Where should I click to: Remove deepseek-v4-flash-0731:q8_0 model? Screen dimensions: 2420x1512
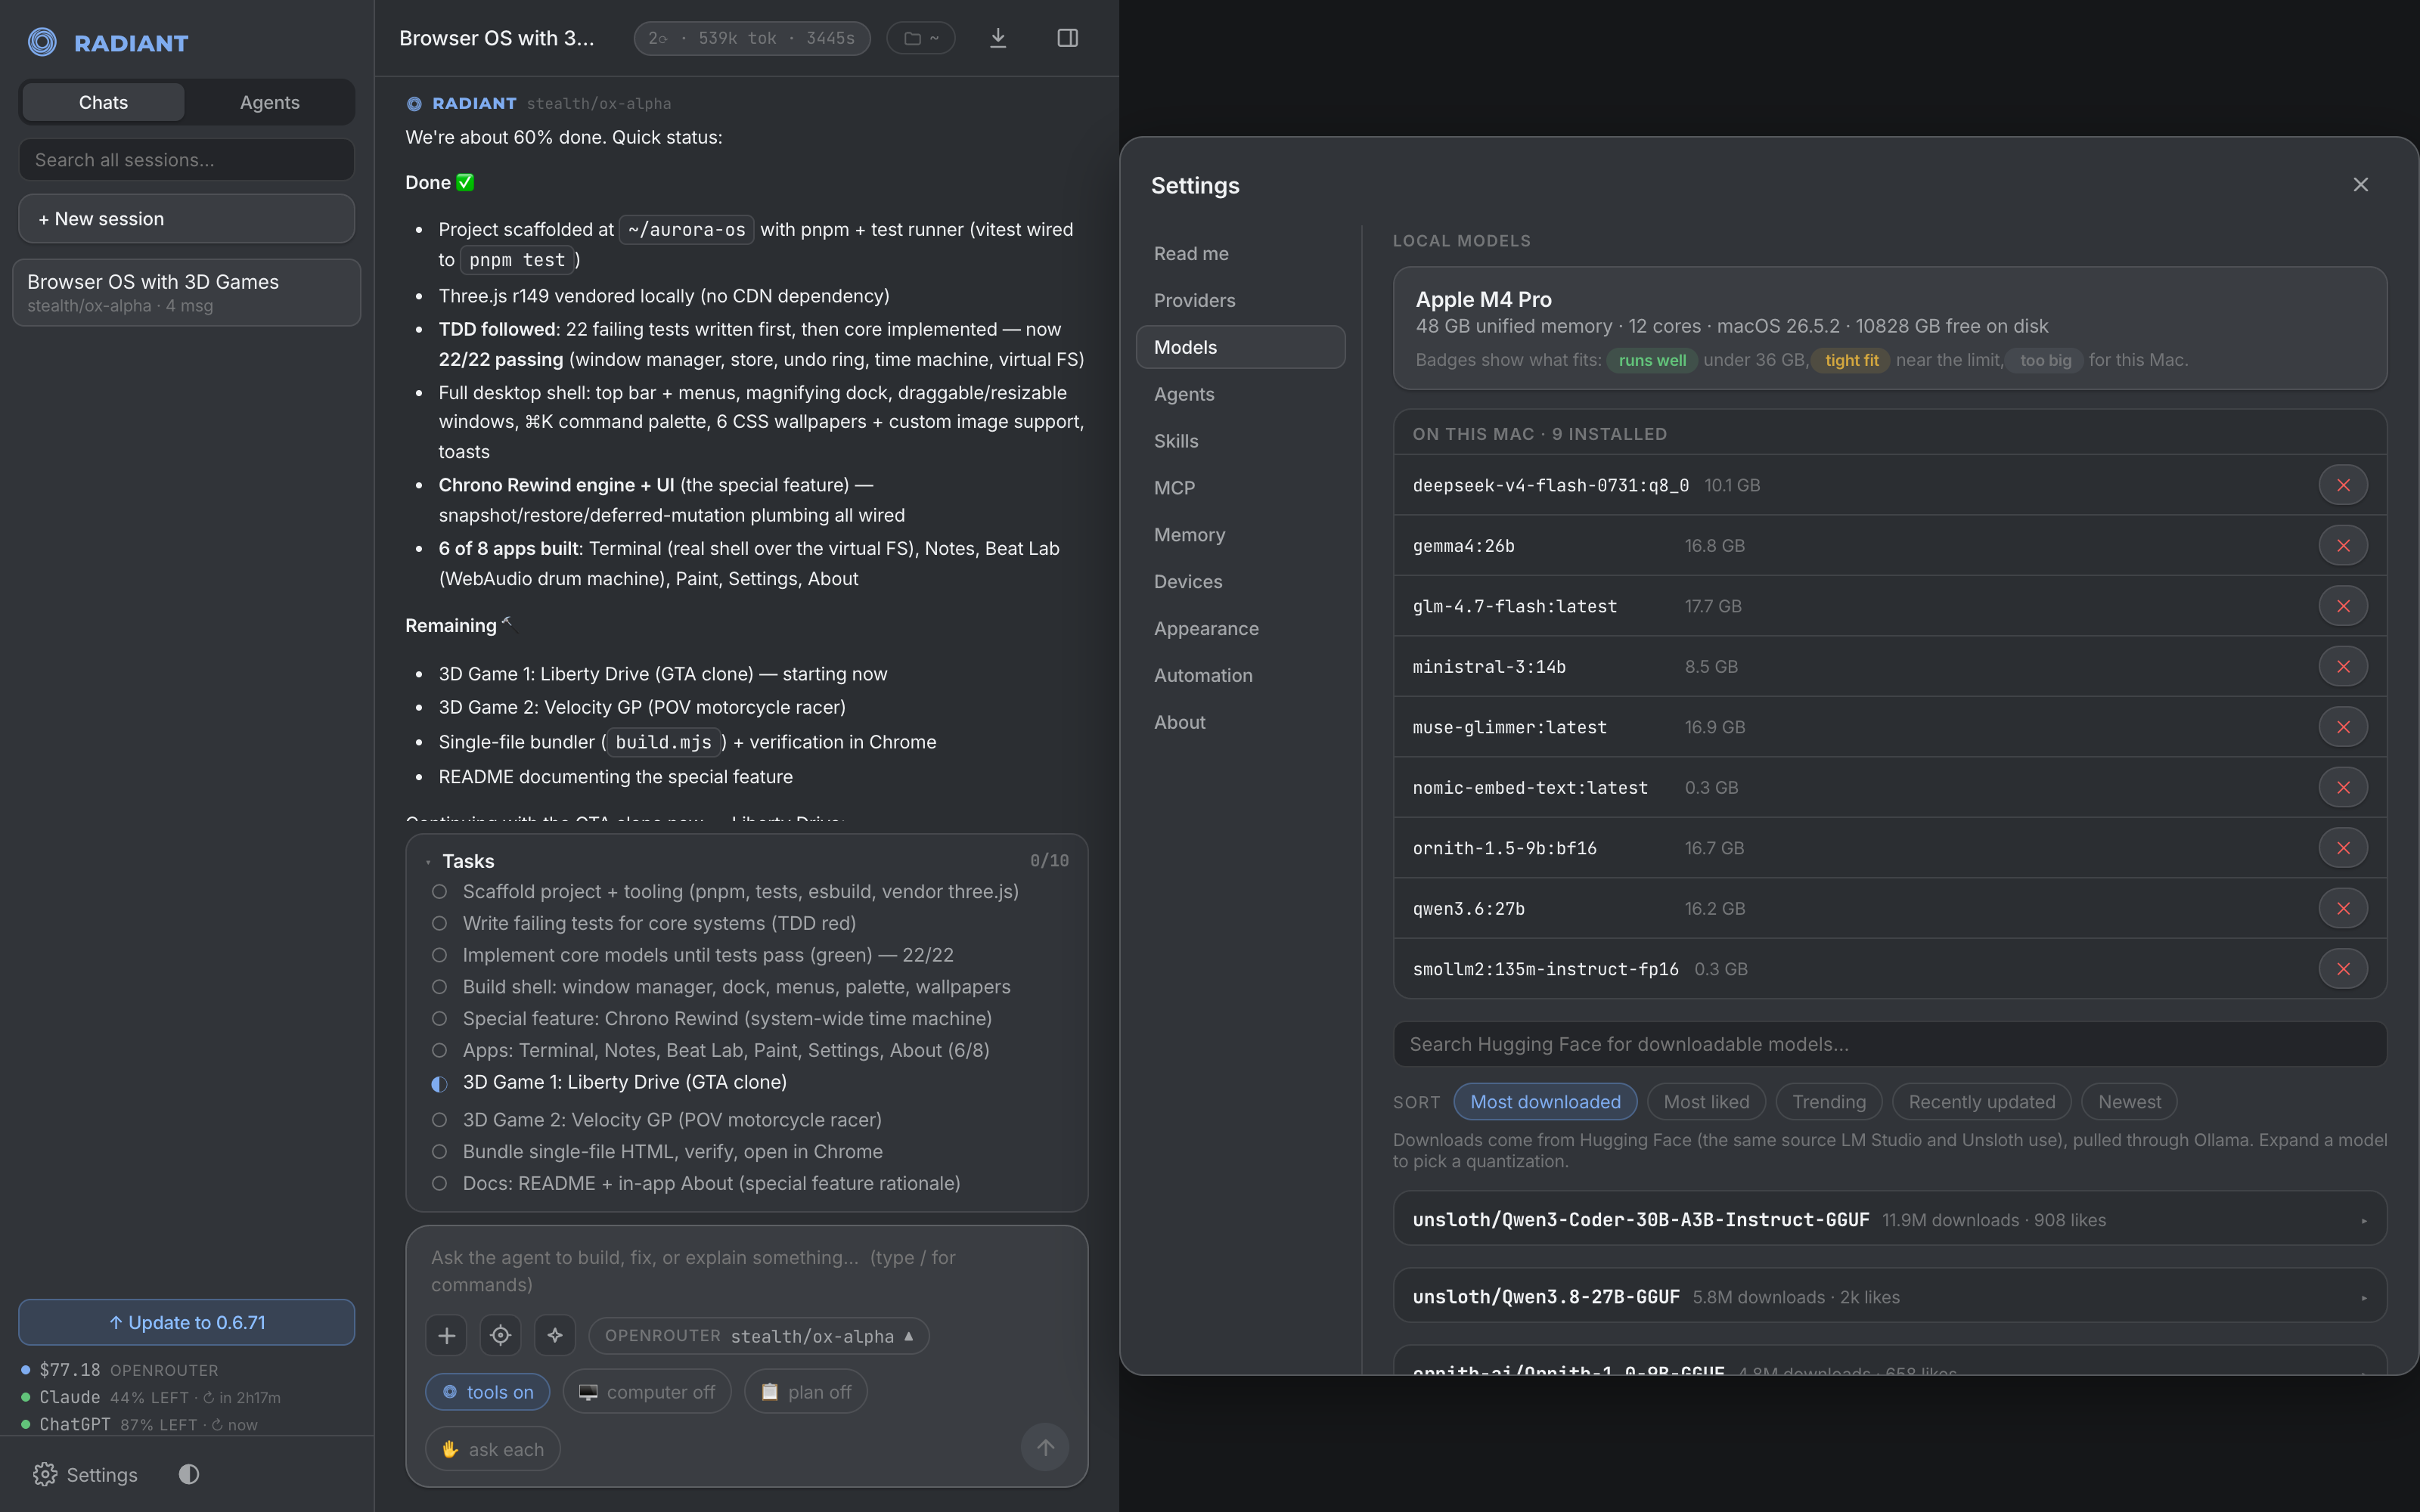[2343, 485]
